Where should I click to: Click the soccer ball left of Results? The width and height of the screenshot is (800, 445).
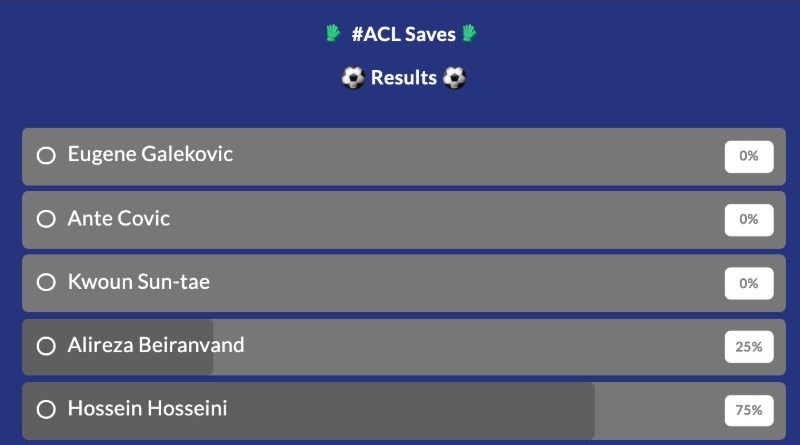(x=353, y=78)
